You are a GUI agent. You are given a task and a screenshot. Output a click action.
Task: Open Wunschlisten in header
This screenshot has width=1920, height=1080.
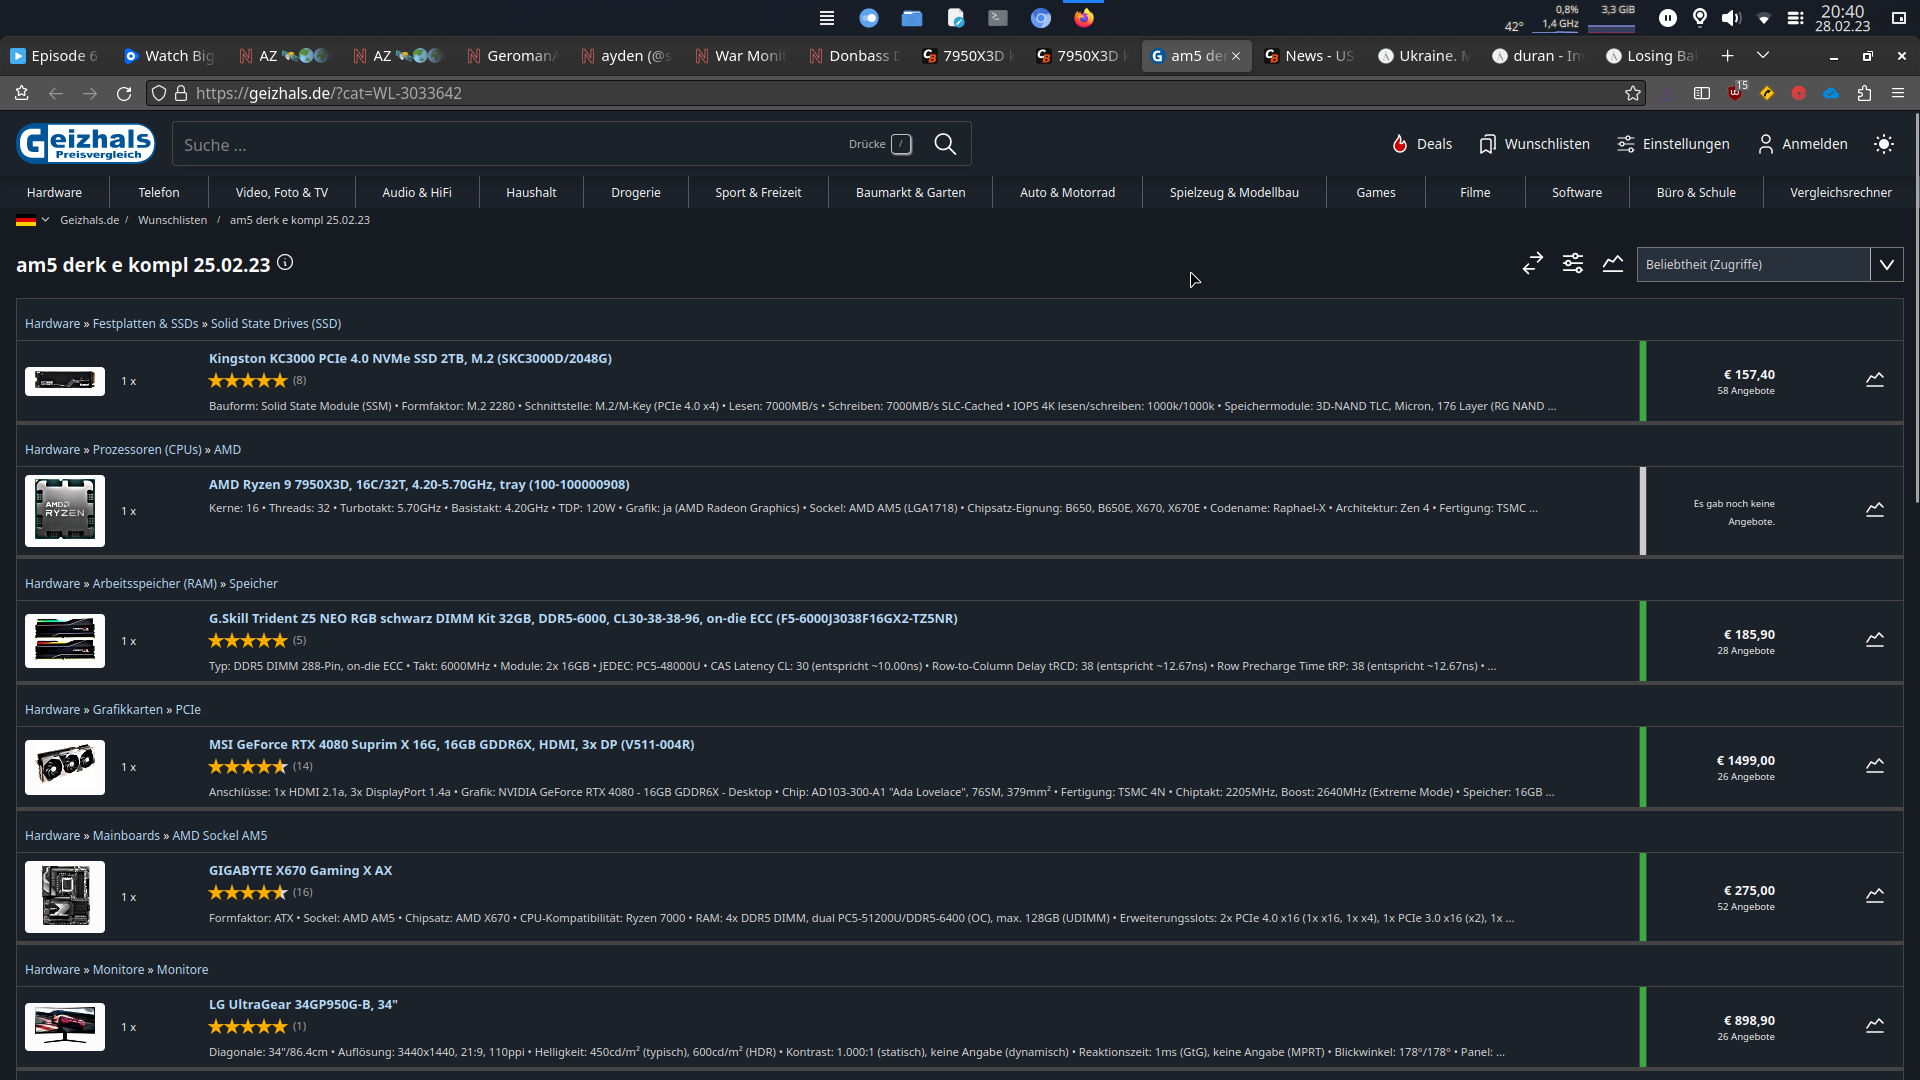coord(1534,144)
